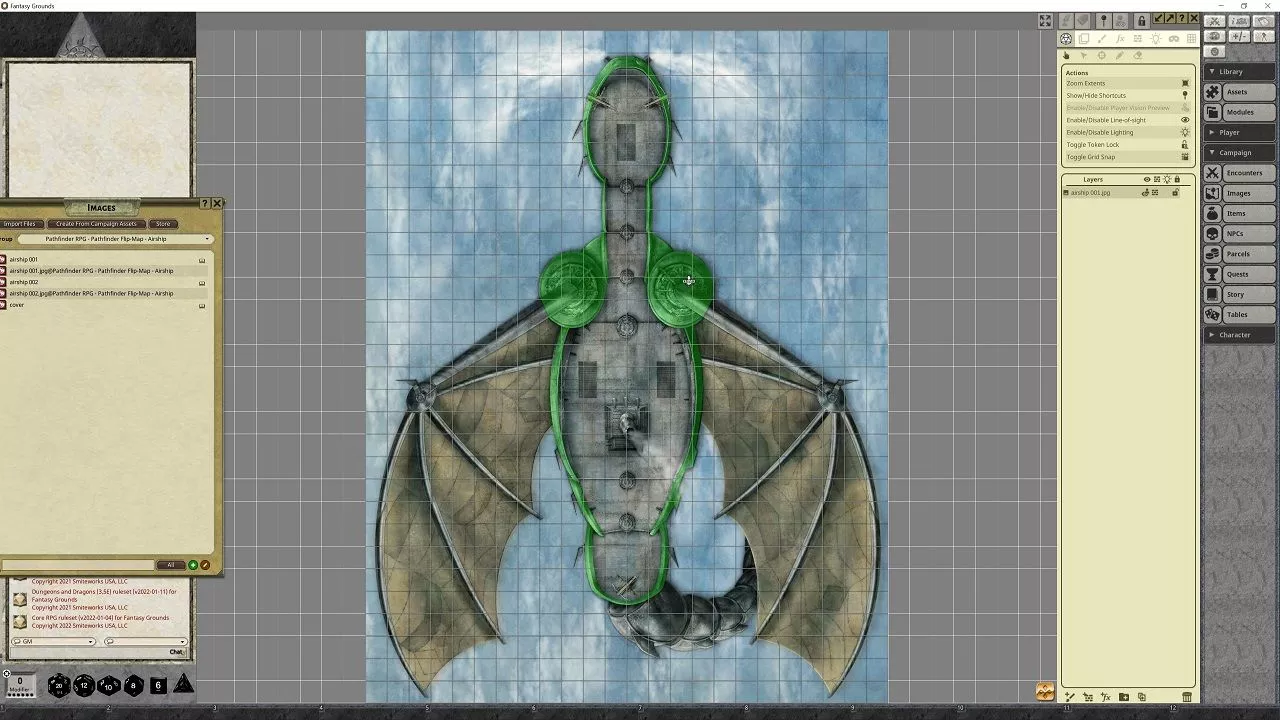1280x720 pixels.
Task: Toggle lock on airship 001.jpg layer
Action: [1176, 192]
